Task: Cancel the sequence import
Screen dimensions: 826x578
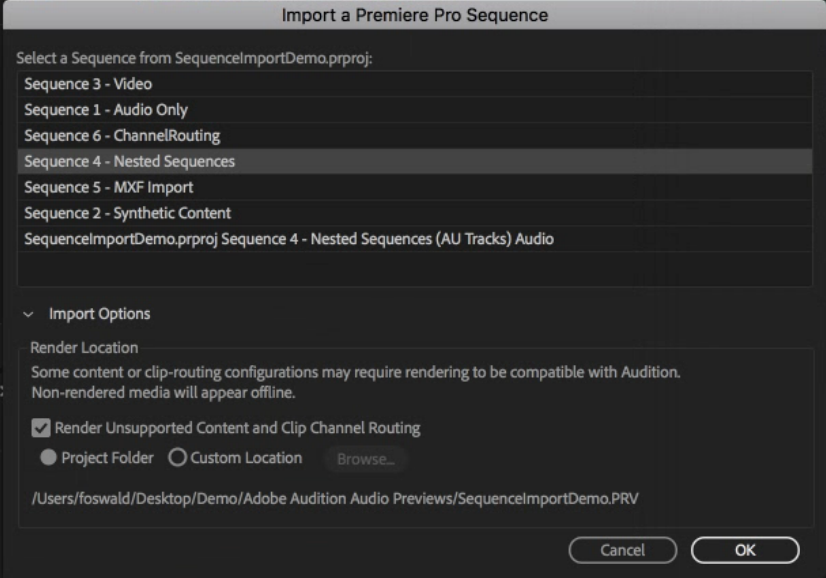Action: click(622, 550)
